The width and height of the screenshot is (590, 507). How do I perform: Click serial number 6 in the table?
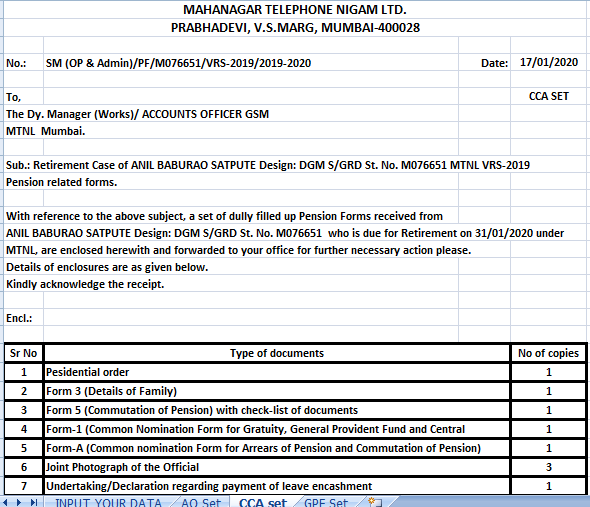pos(24,467)
